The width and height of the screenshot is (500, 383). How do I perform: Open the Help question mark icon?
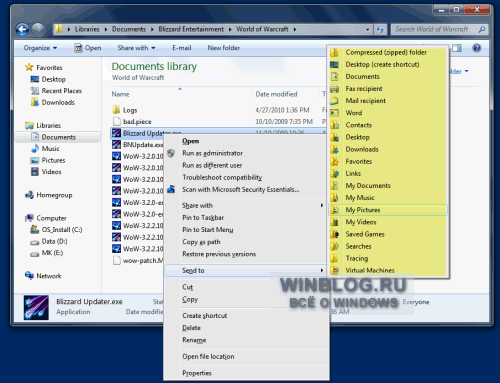[477, 48]
